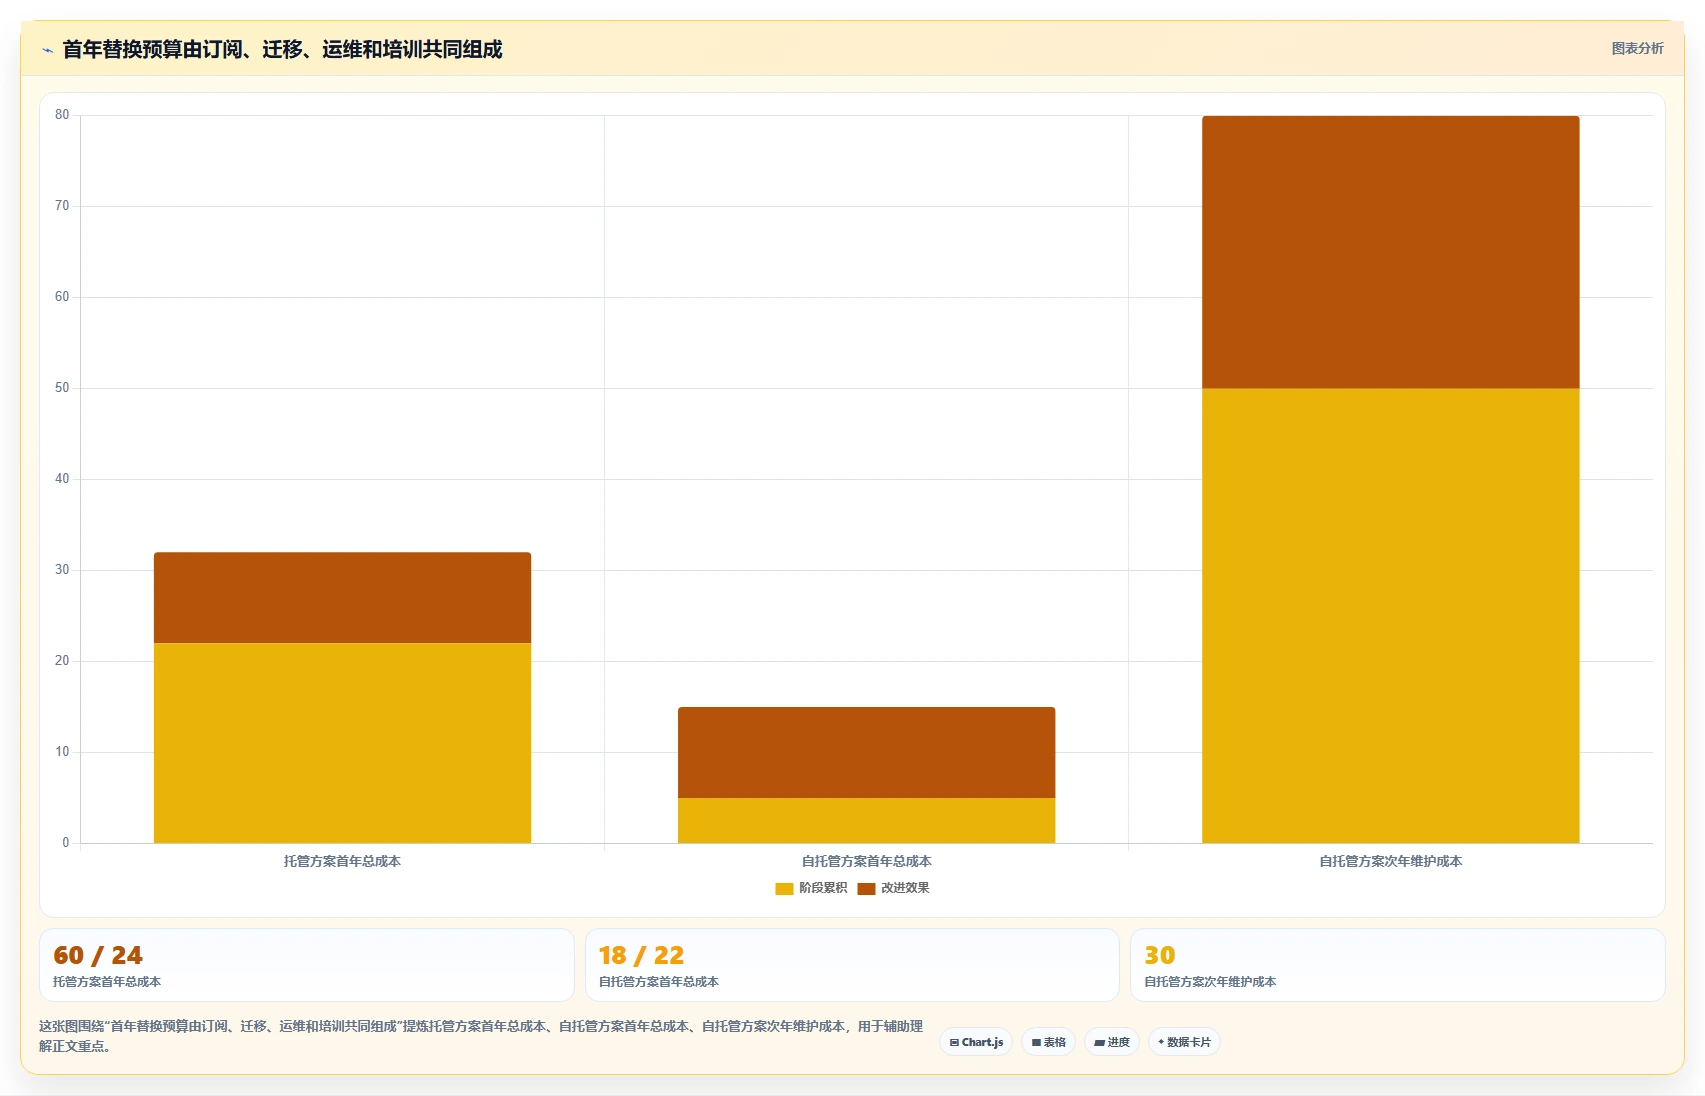This screenshot has height=1096, width=1705.
Task: Click the yellow segment of 自托管方案首年总成本 bar
Action: (x=866, y=820)
